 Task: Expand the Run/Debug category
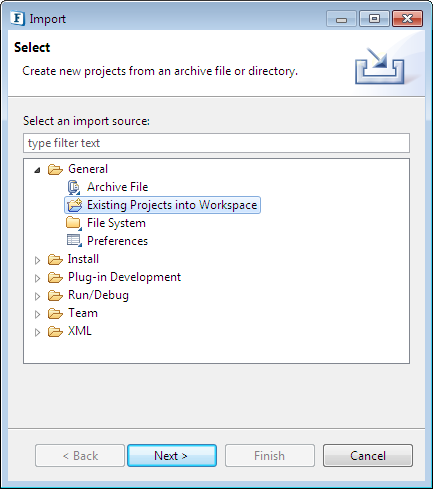click(x=37, y=296)
